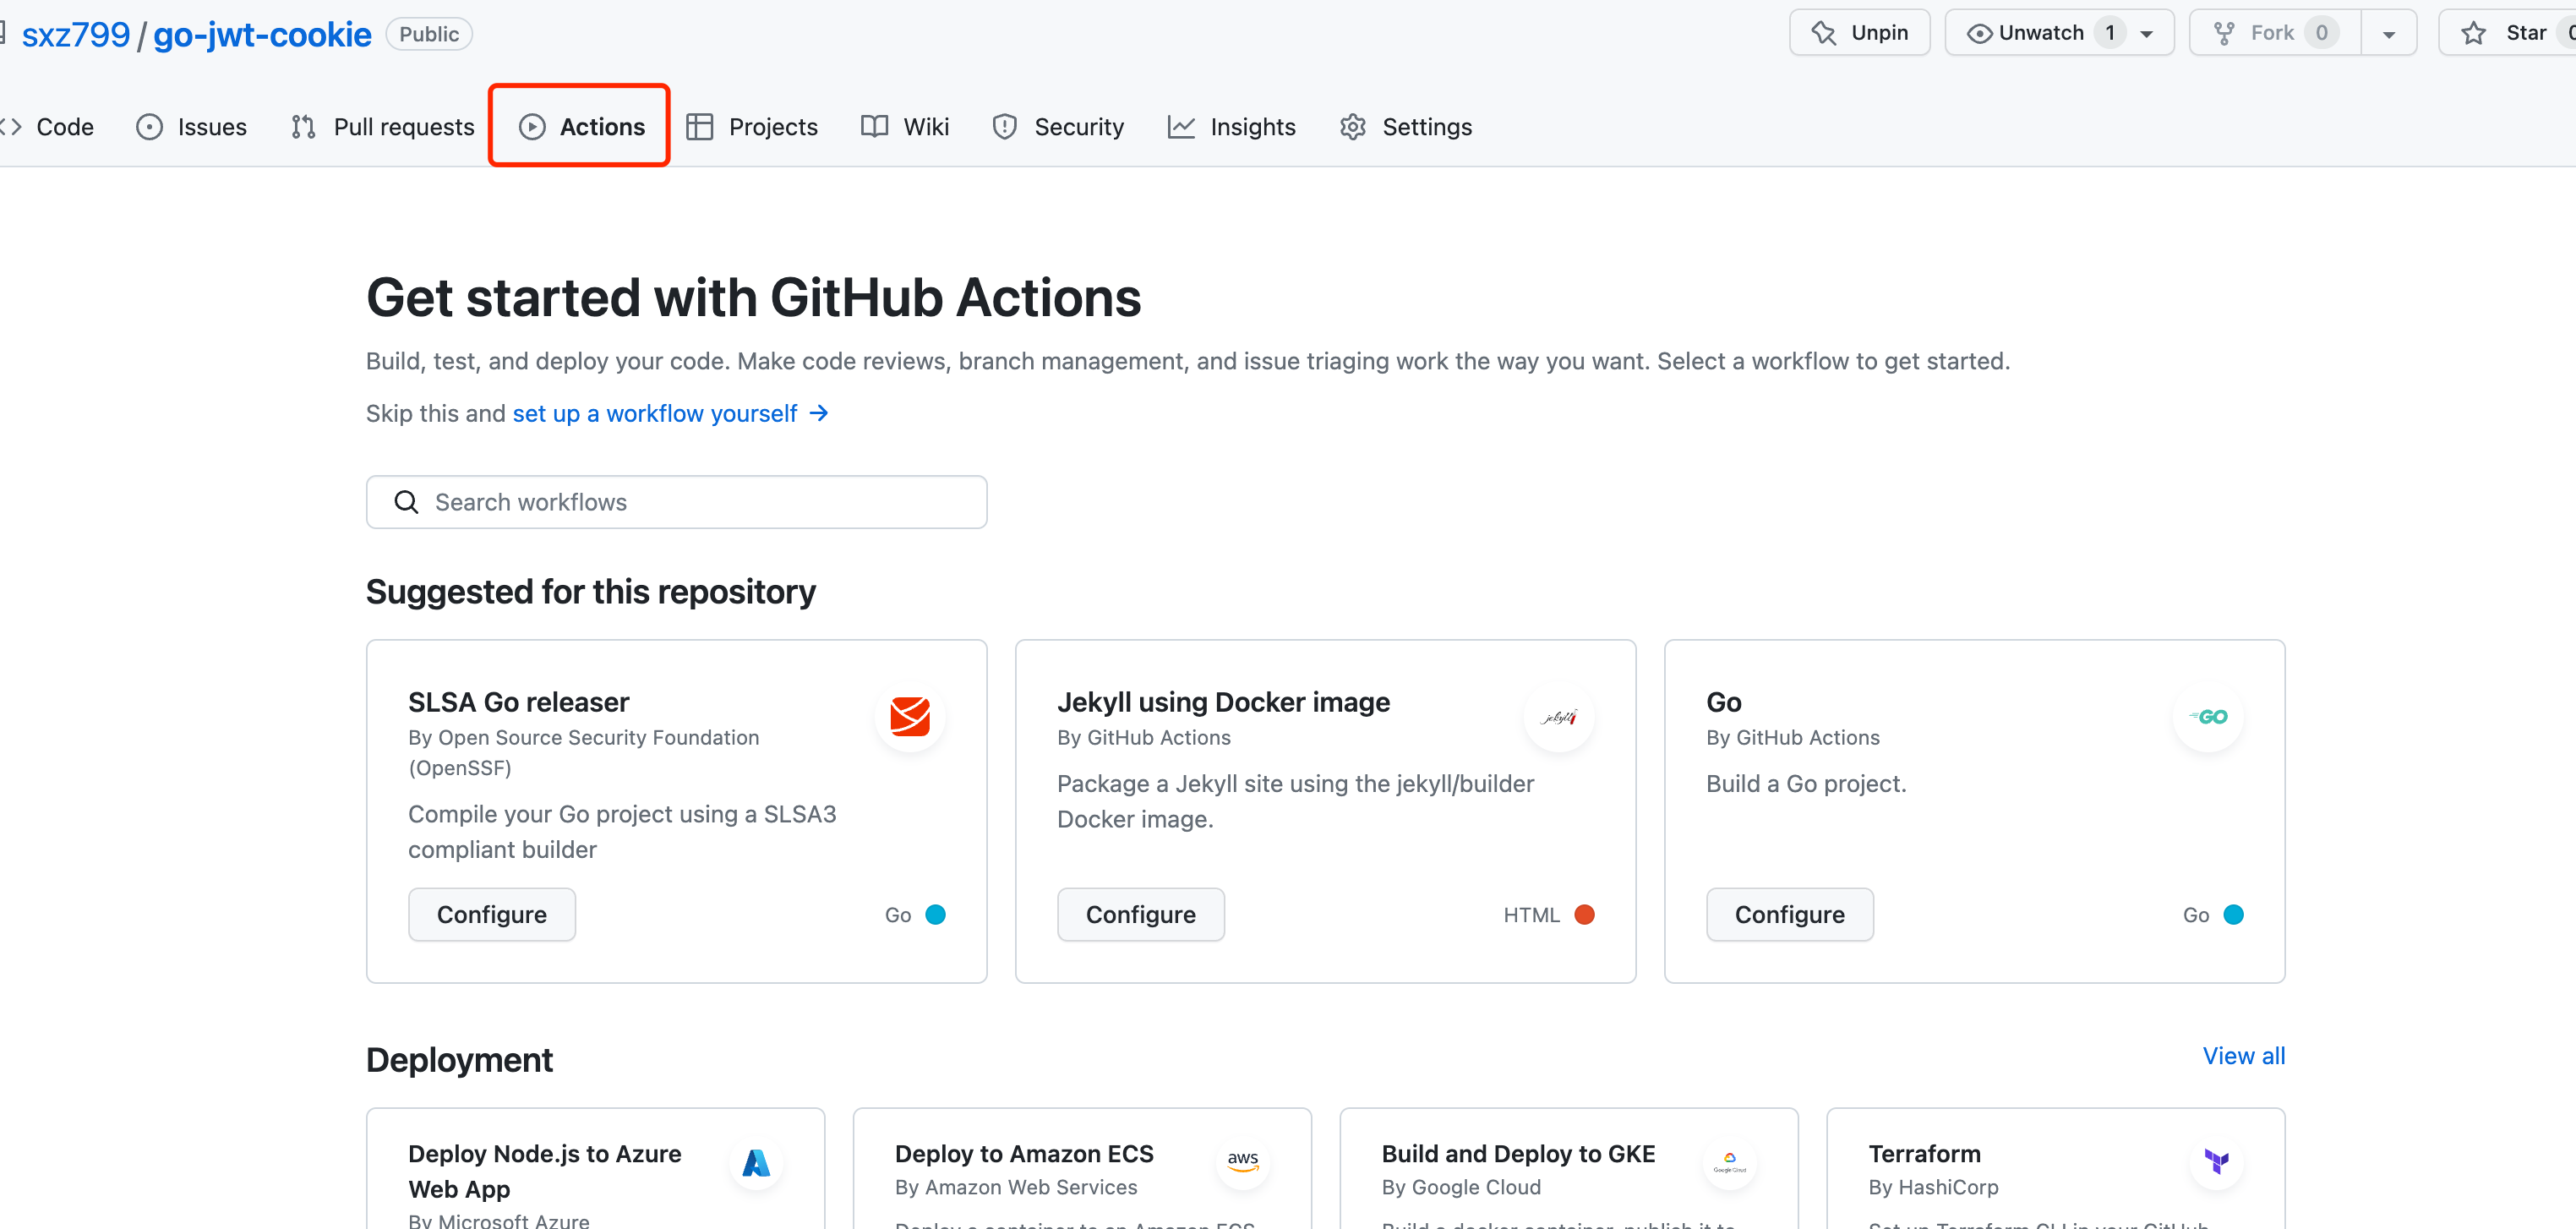Click View all in Deployment section

2244,1056
